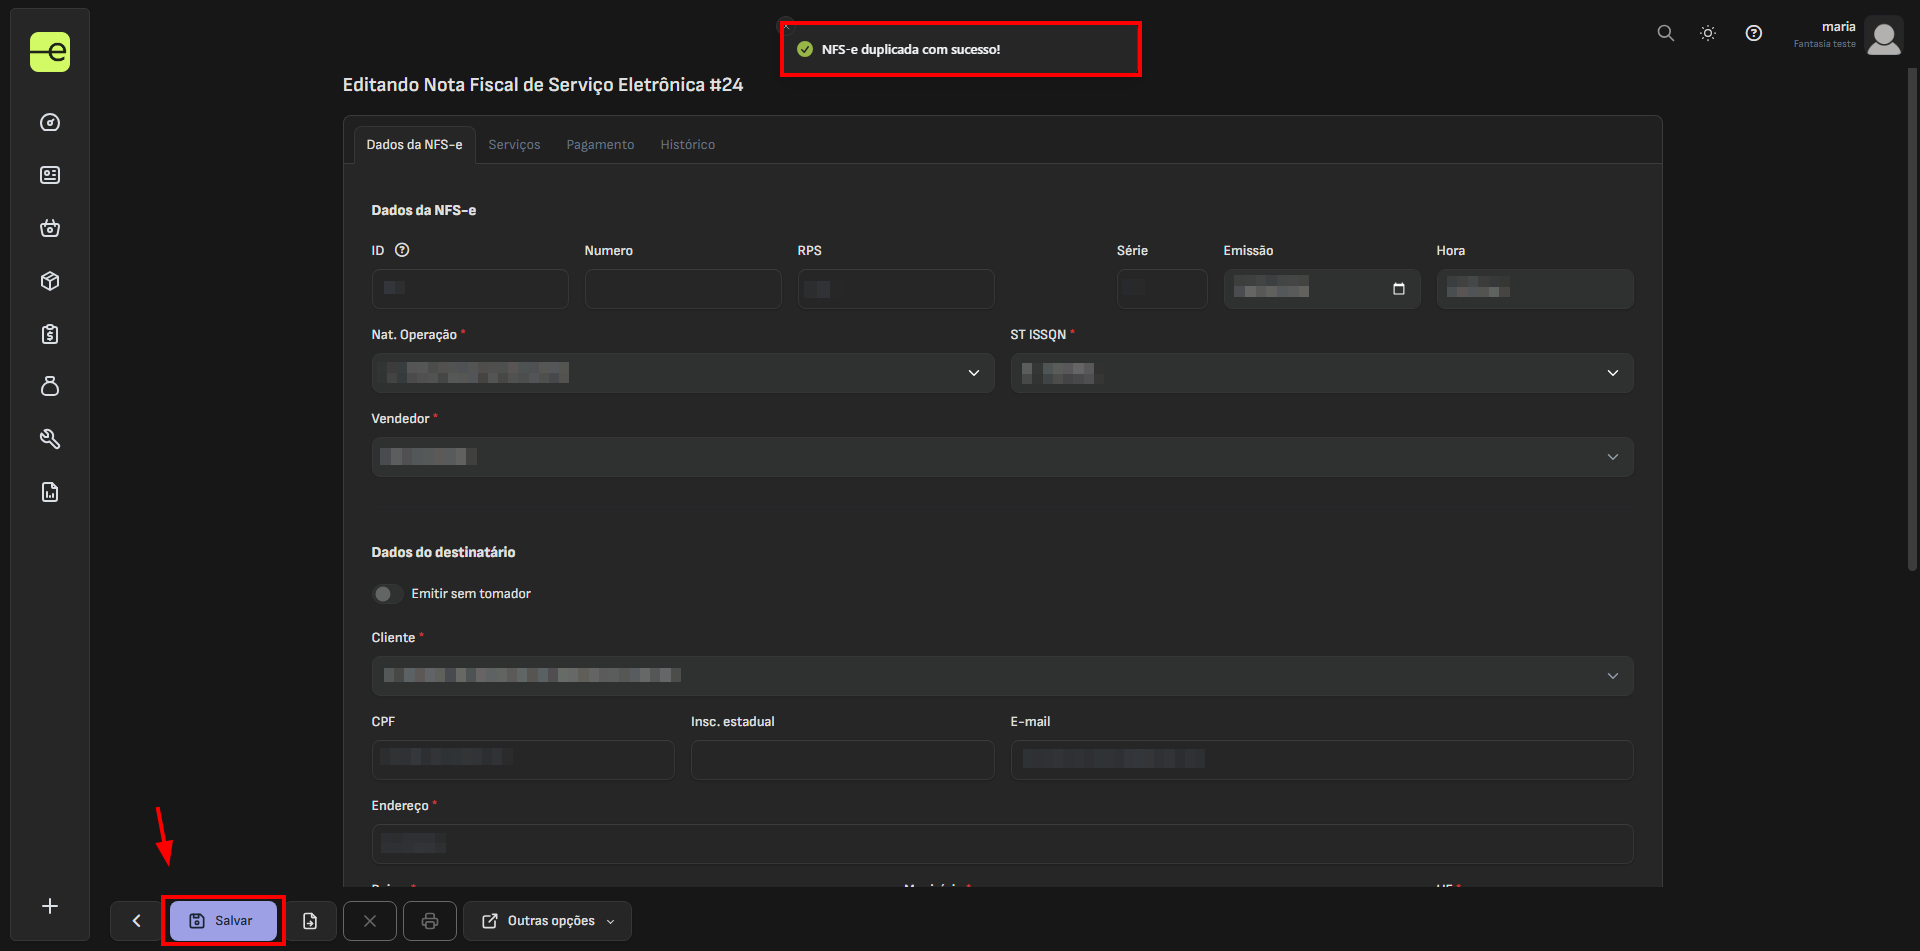Switch to the Pagamento tab
Screen dimensions: 1920x951
pos(600,145)
